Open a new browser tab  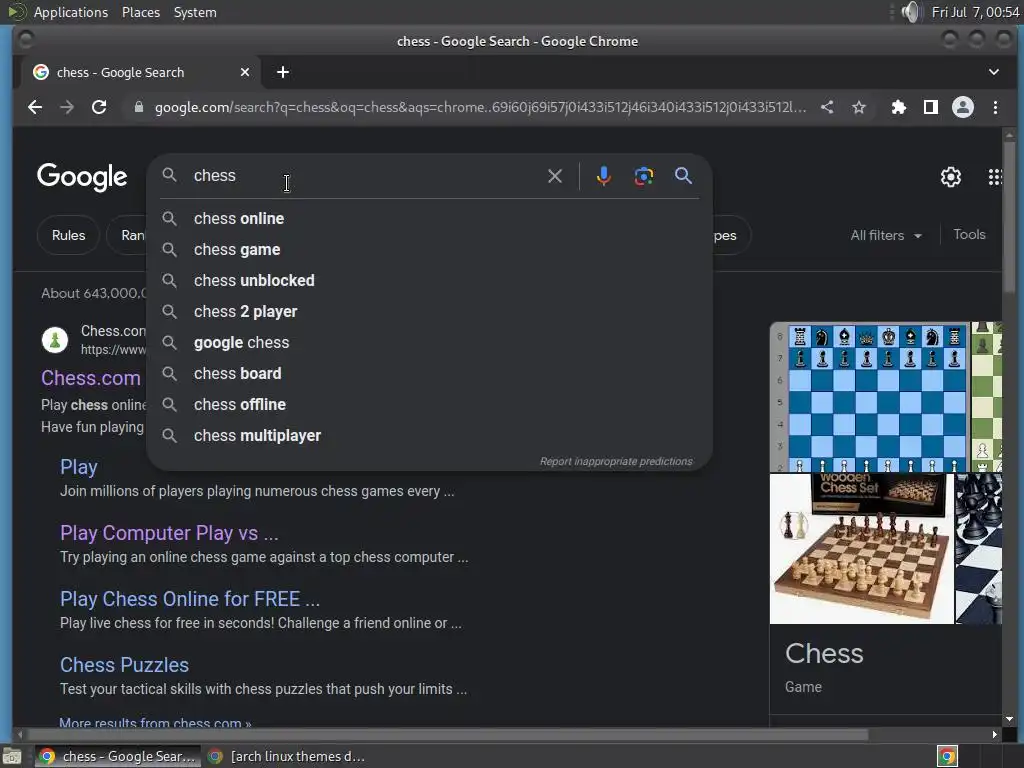283,72
